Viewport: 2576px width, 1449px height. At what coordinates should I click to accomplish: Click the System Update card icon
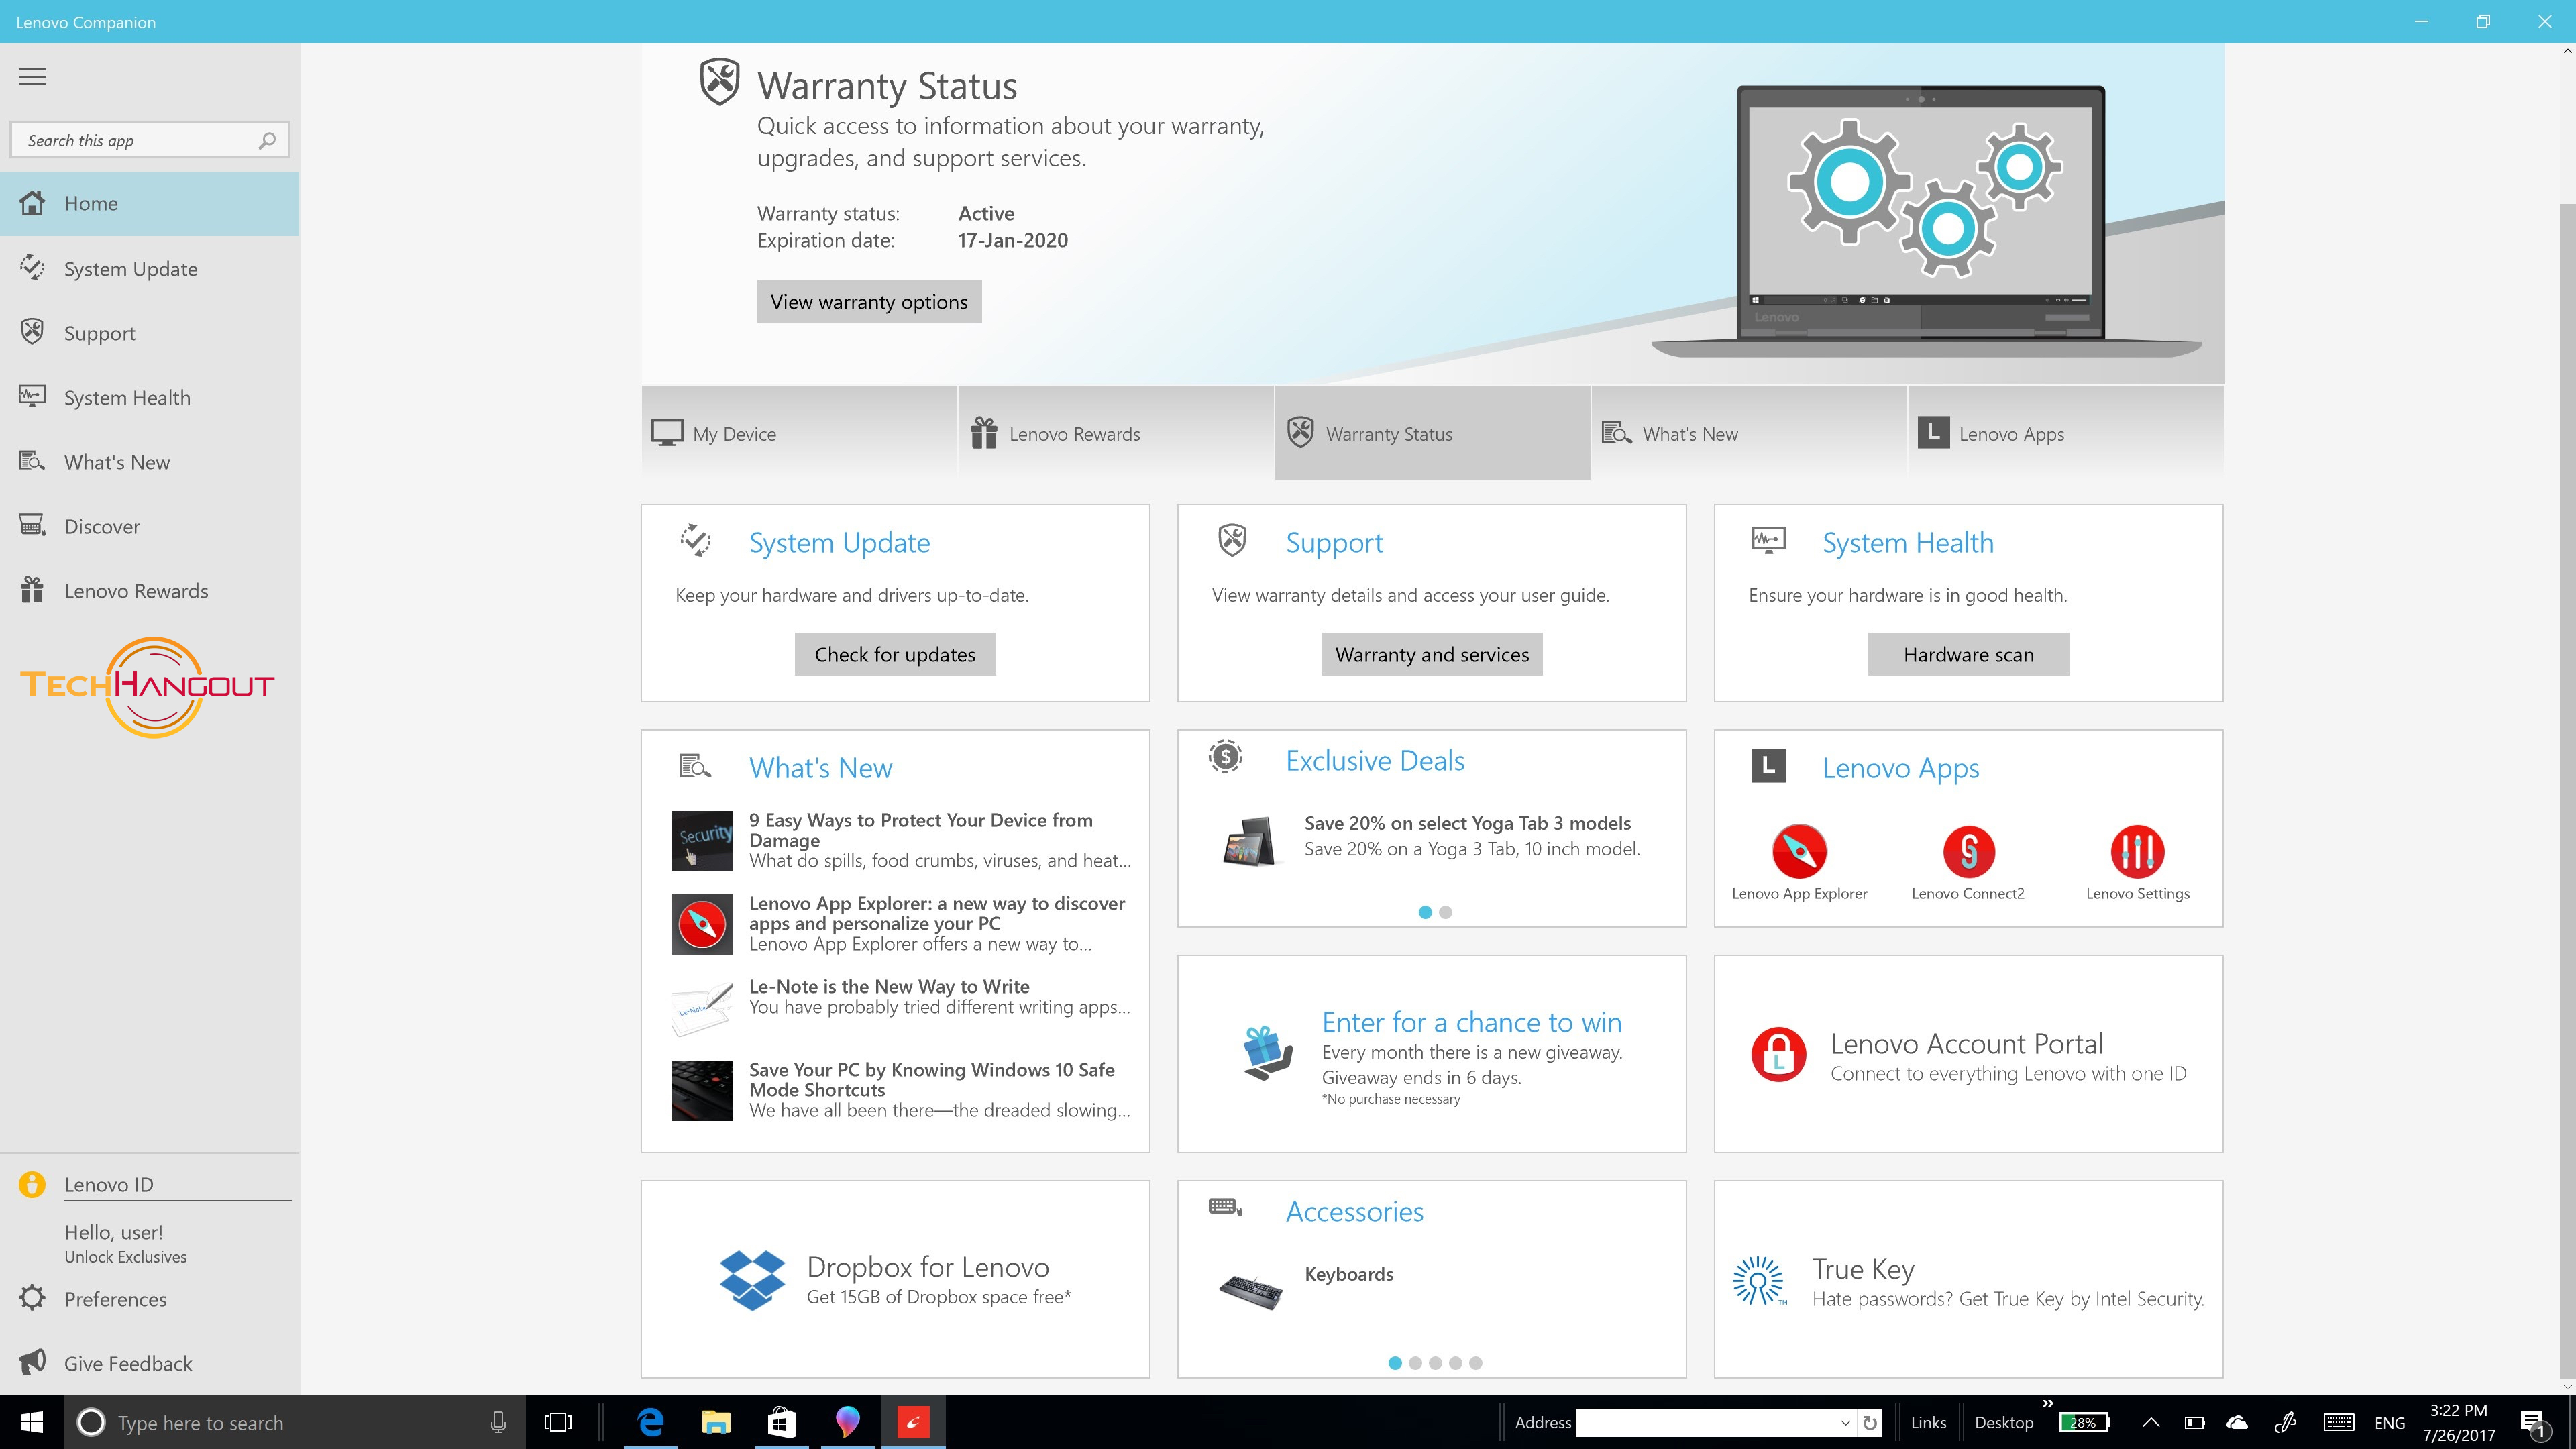tap(695, 541)
